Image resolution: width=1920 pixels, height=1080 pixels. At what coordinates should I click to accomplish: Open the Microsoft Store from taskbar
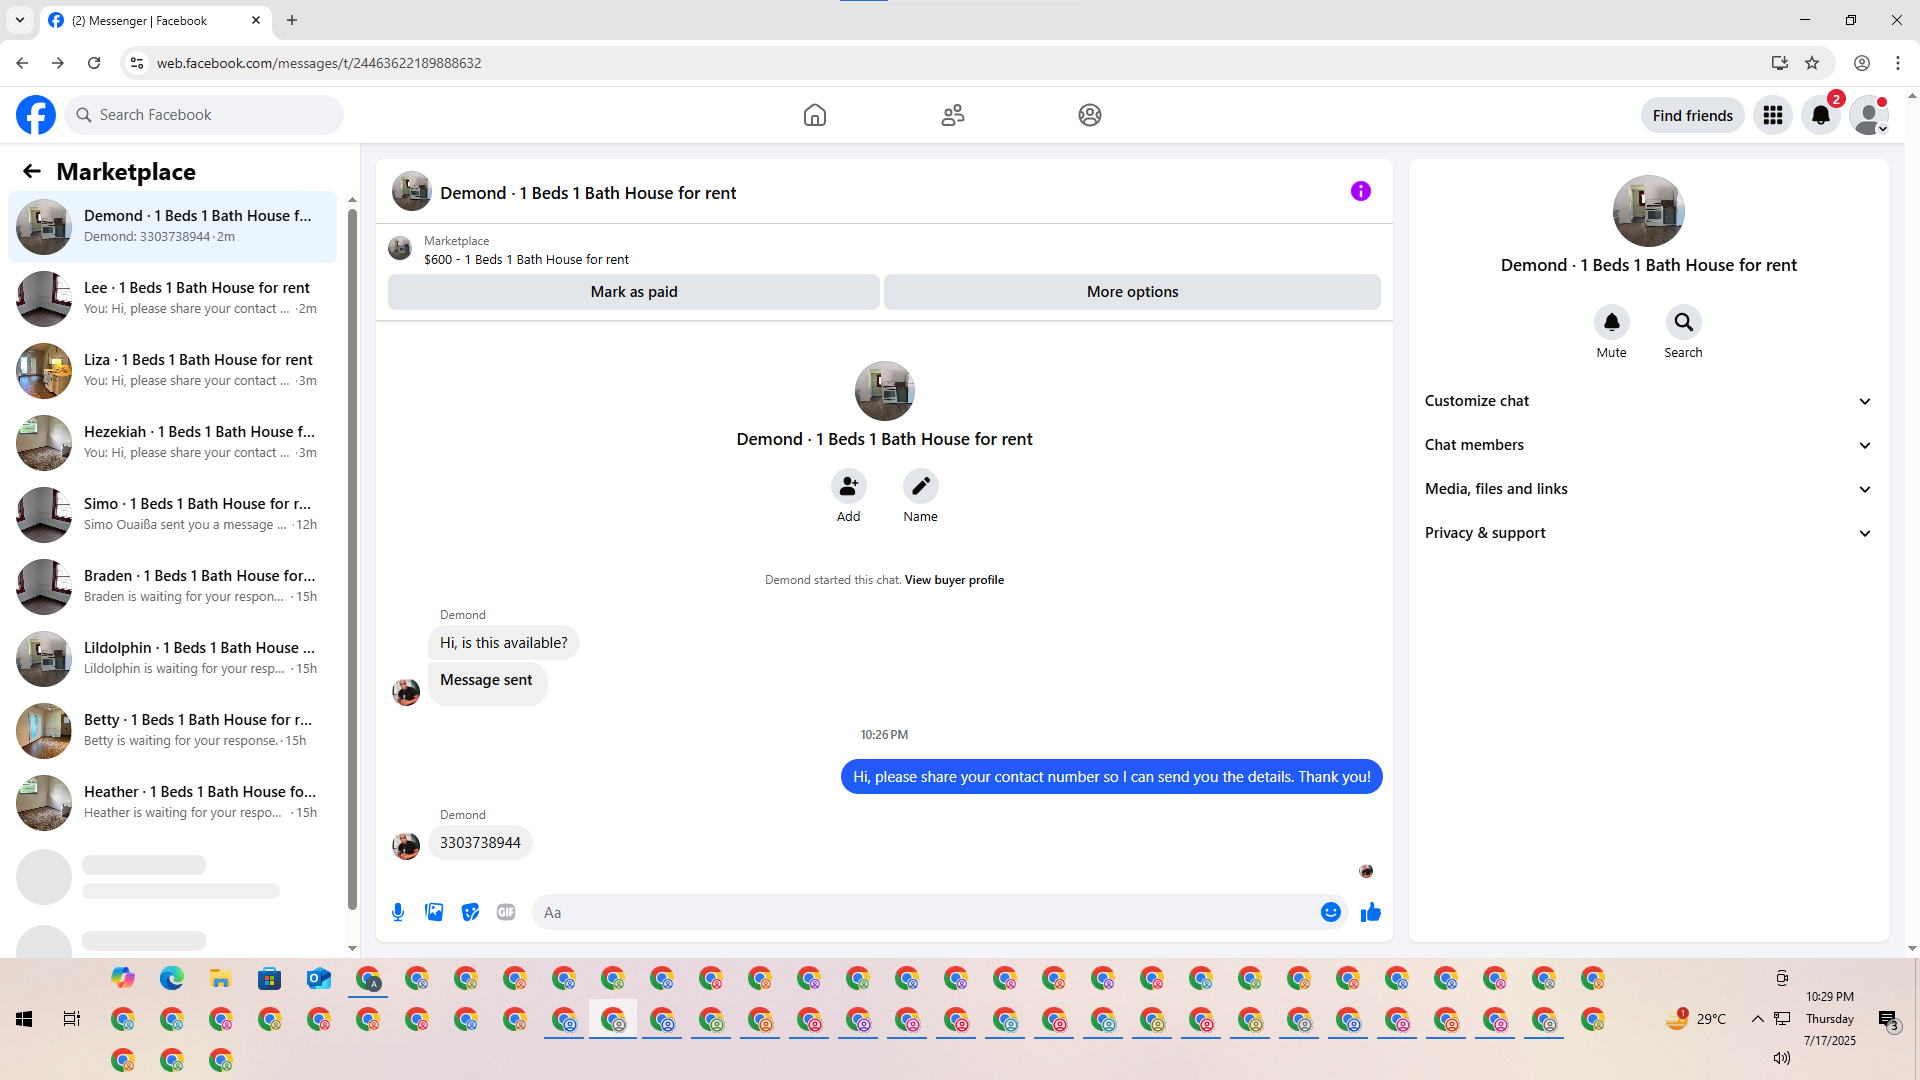pyautogui.click(x=270, y=978)
